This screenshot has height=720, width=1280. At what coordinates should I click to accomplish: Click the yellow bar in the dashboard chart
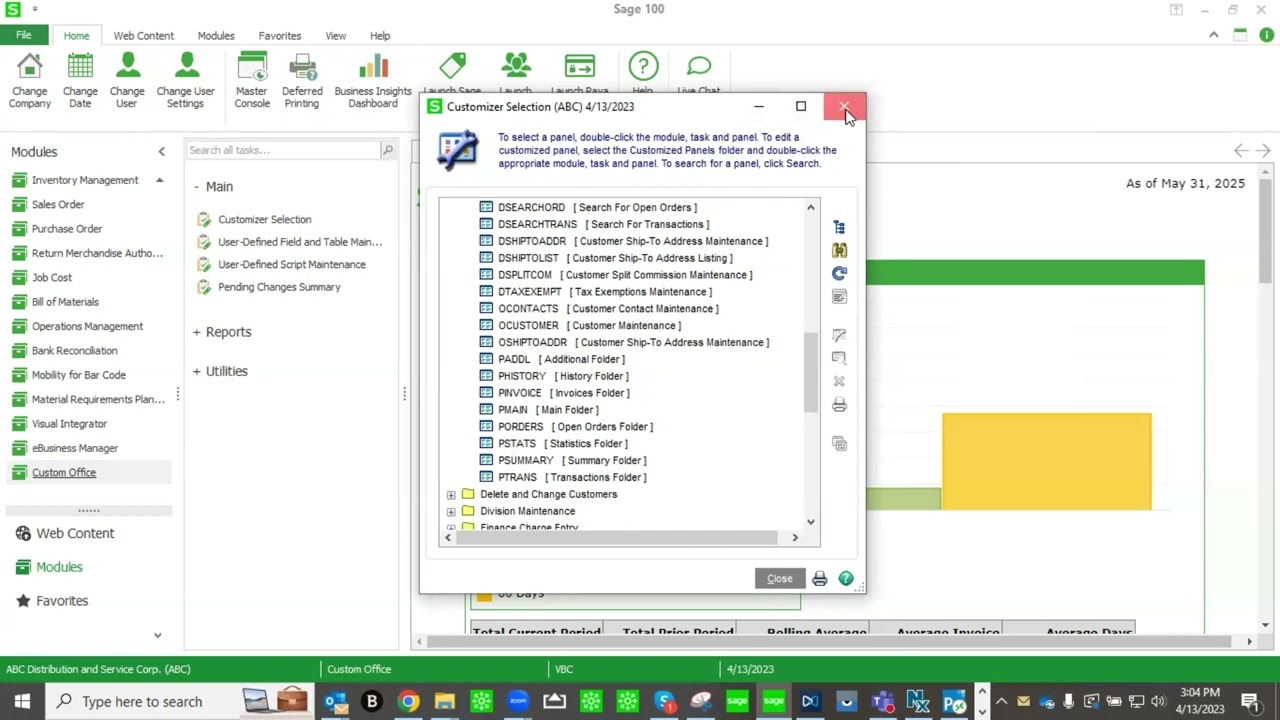click(1046, 461)
